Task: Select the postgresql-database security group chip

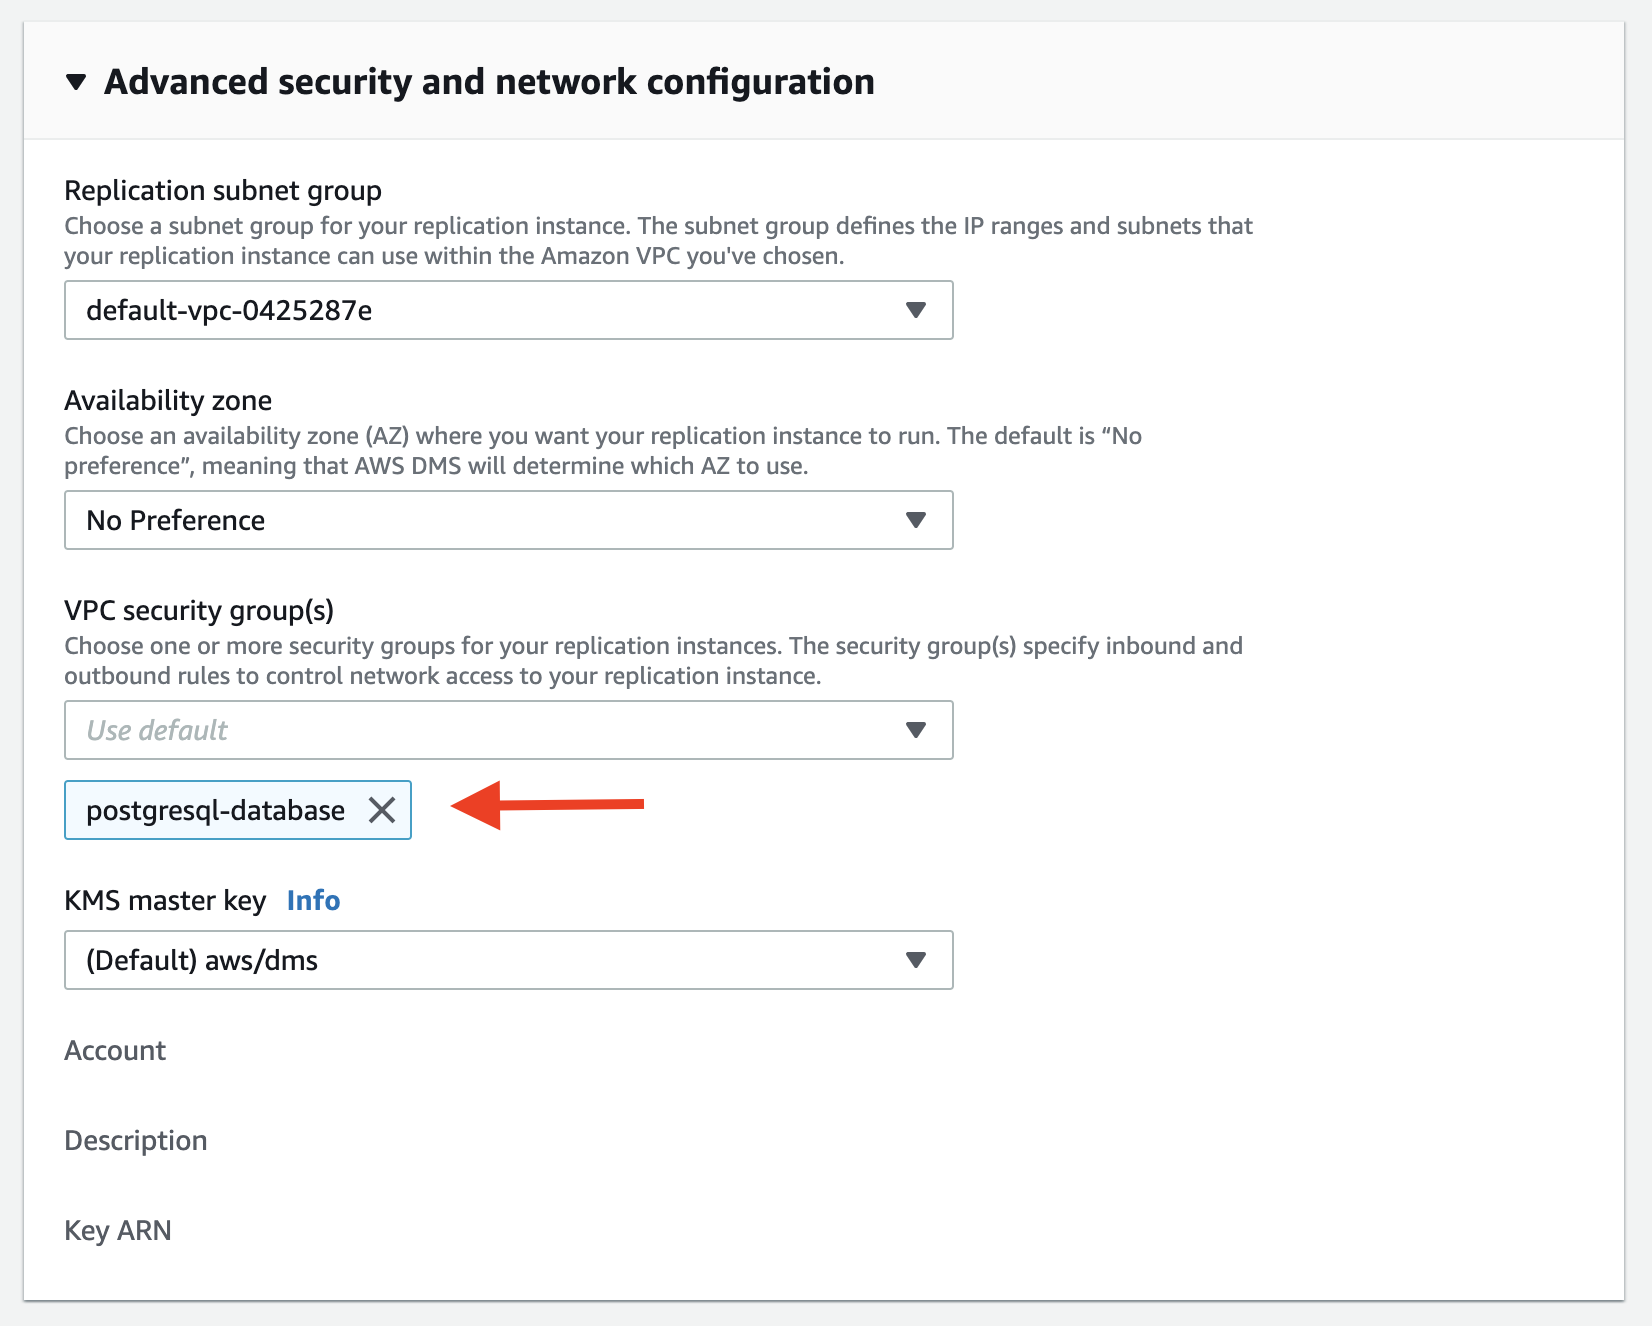Action: (x=215, y=810)
